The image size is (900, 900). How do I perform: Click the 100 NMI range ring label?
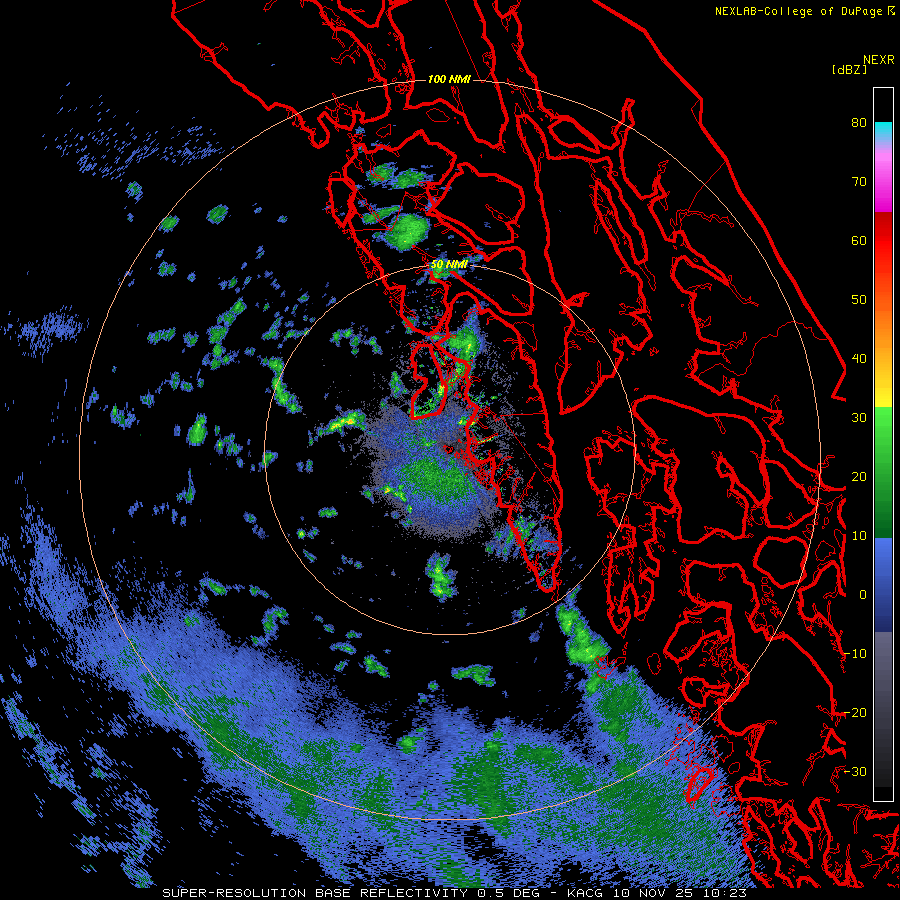(449, 79)
